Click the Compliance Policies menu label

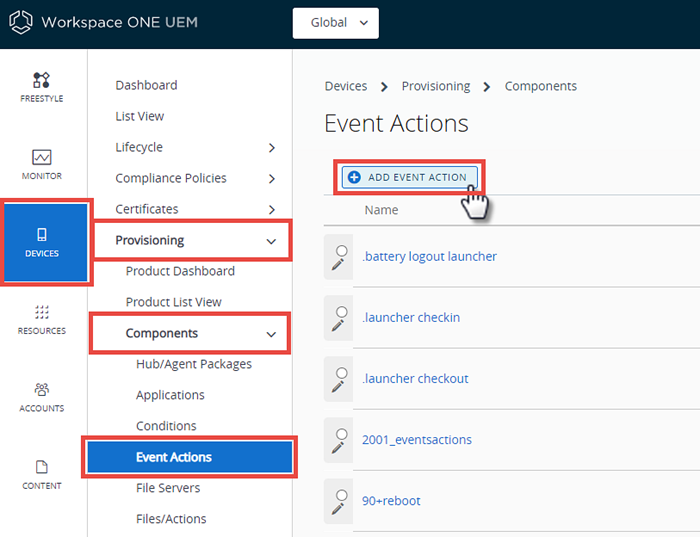pyautogui.click(x=171, y=178)
